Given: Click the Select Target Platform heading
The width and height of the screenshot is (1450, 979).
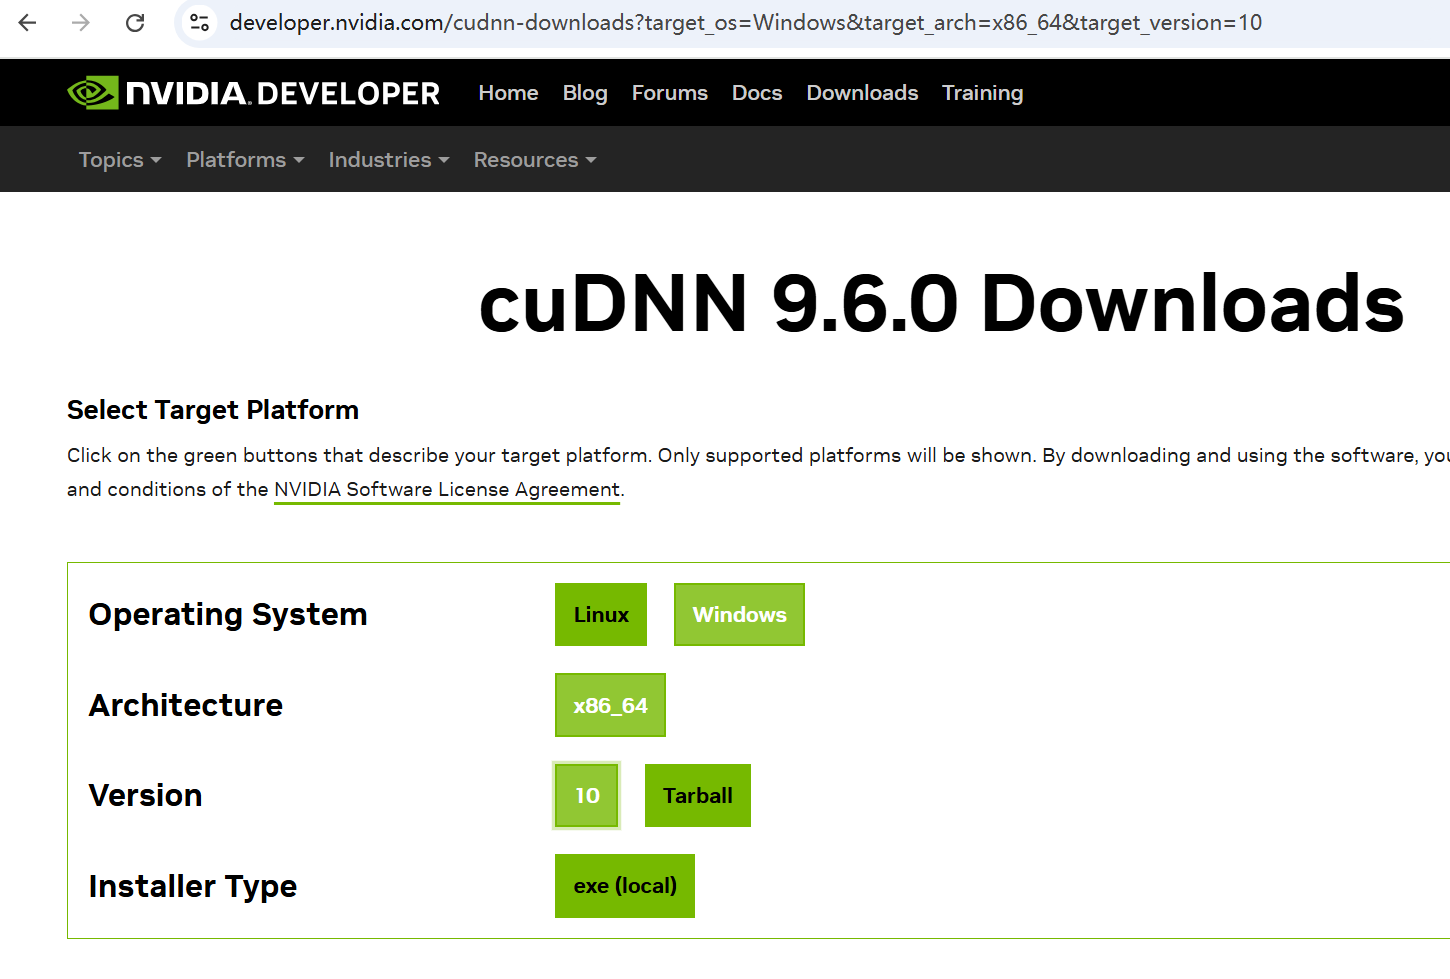Looking at the screenshot, I should pos(213,410).
